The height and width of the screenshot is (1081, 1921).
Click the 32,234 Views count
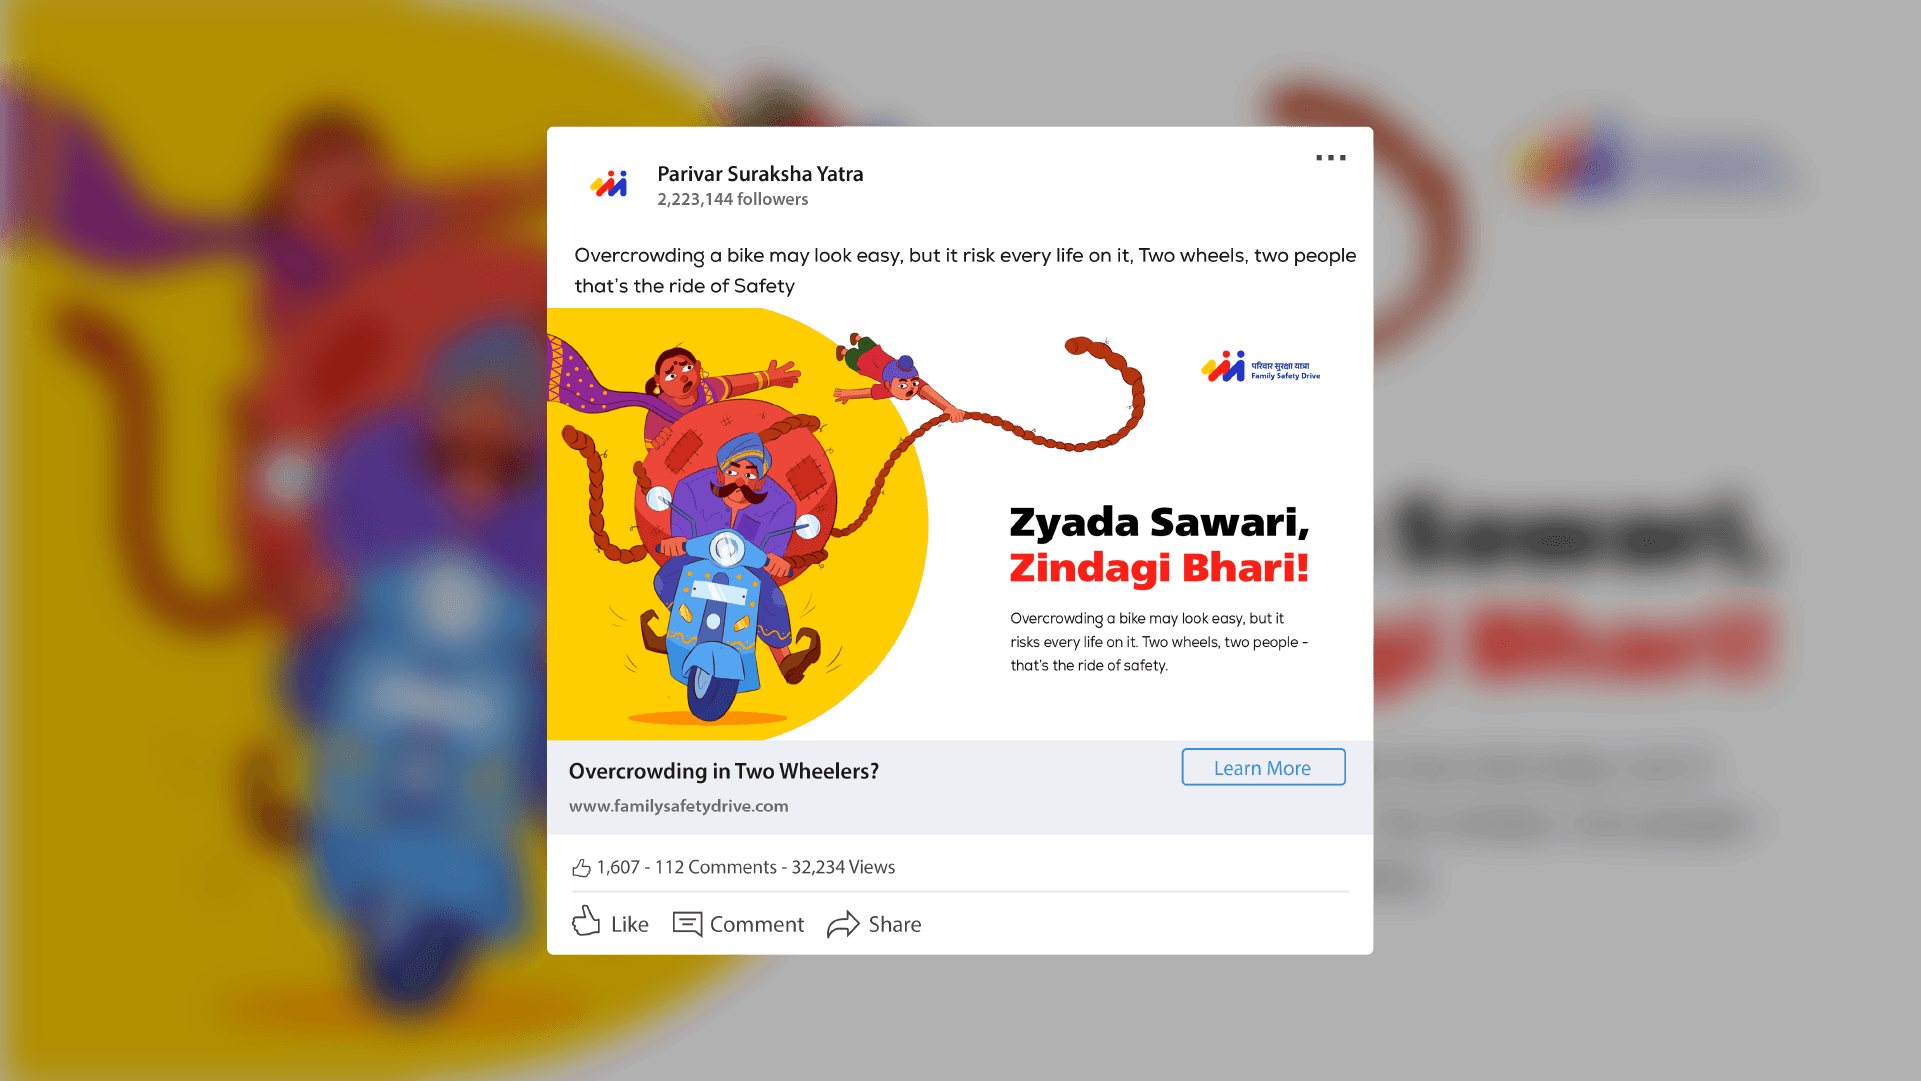pyautogui.click(x=843, y=867)
